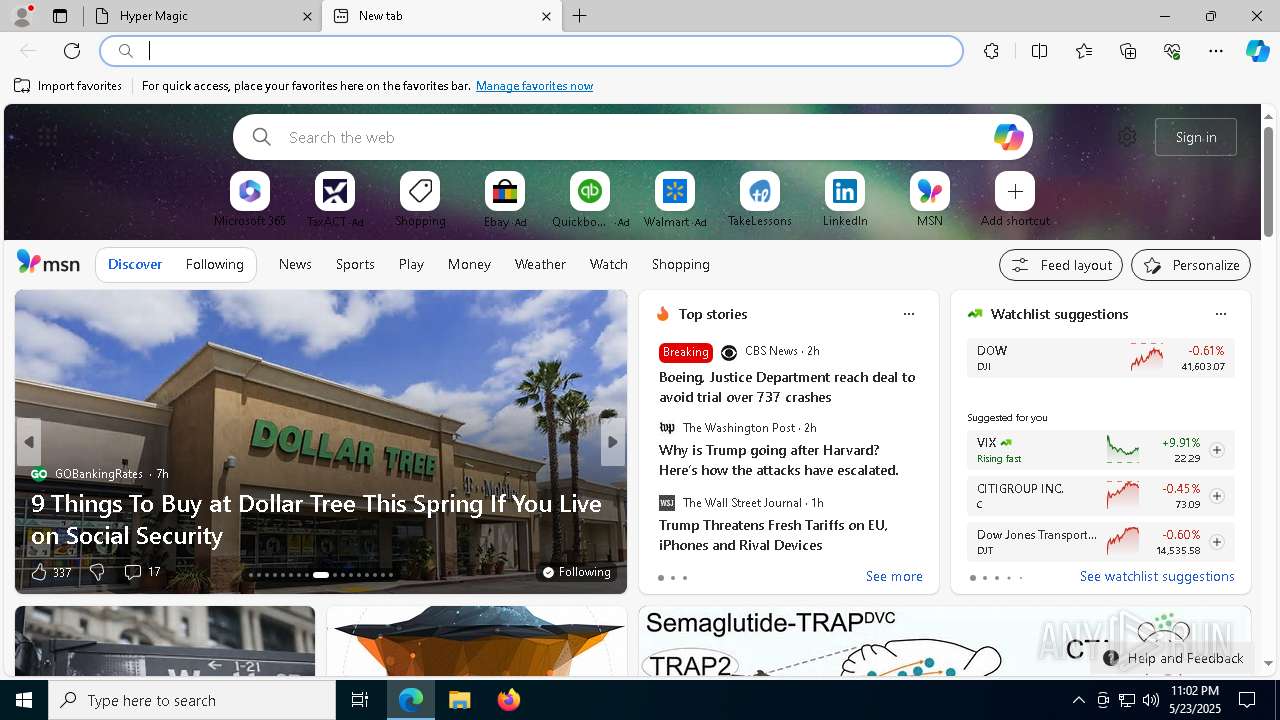Open the Shopping shortcut tile

tap(420, 191)
